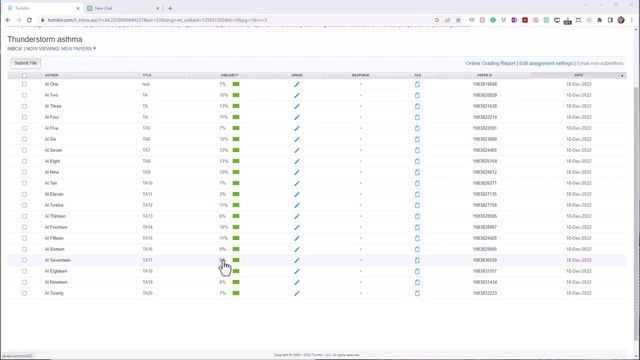Open the browser side panel icon

[x=610, y=20]
